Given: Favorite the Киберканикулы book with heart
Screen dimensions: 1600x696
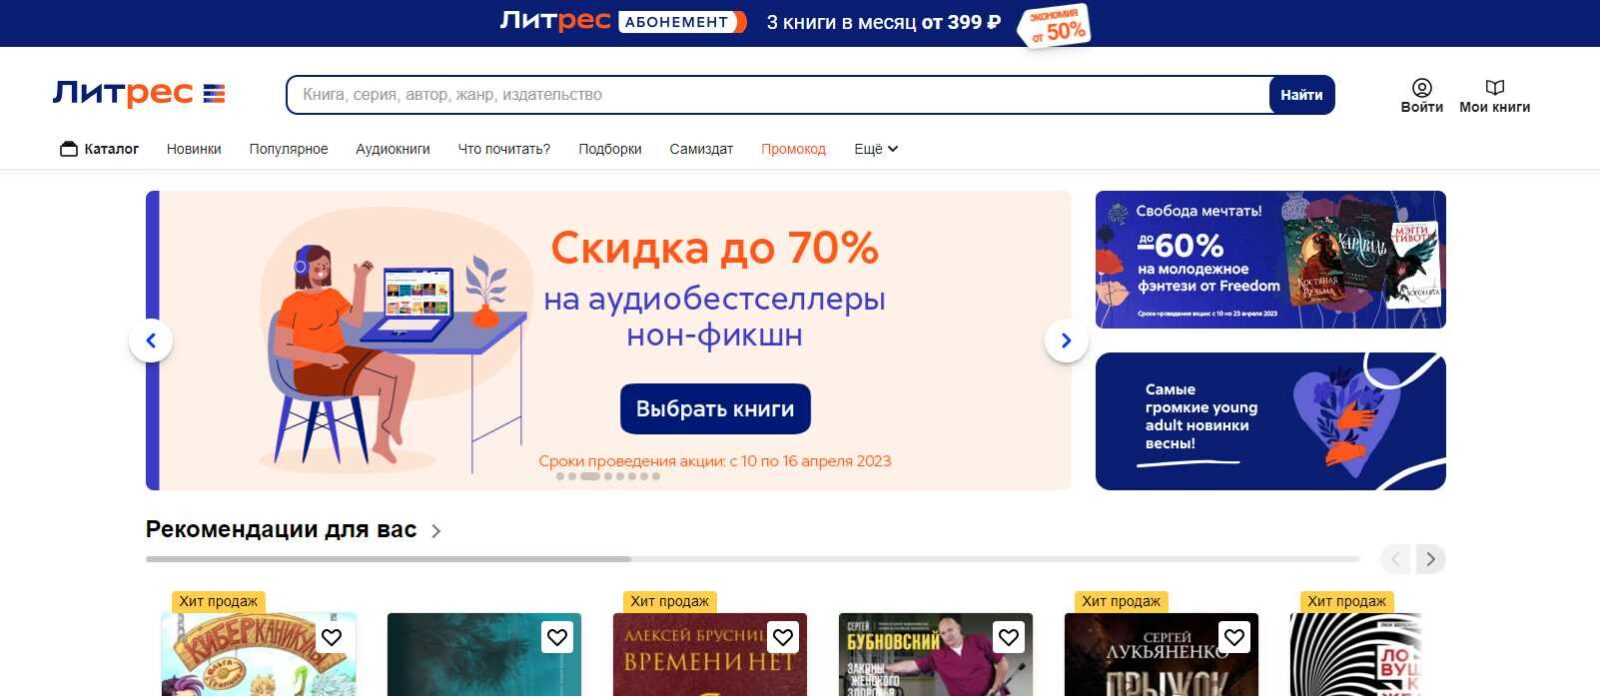Looking at the screenshot, I should 331,637.
